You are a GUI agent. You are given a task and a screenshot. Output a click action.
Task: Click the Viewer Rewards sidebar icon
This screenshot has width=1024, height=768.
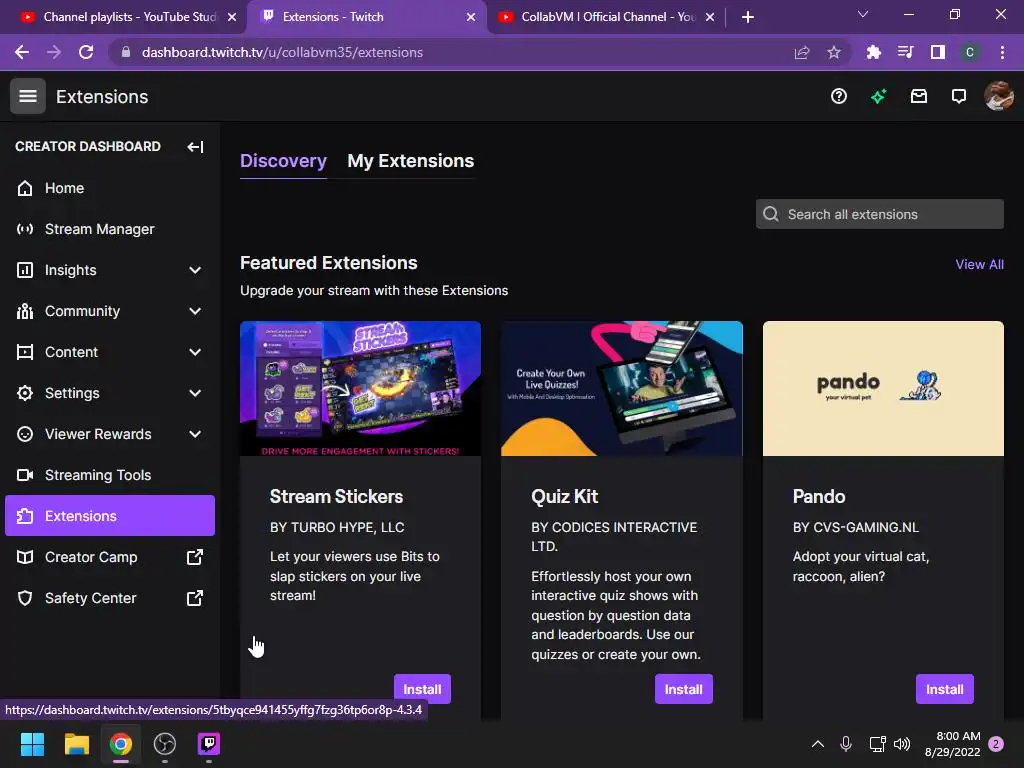[25, 434]
